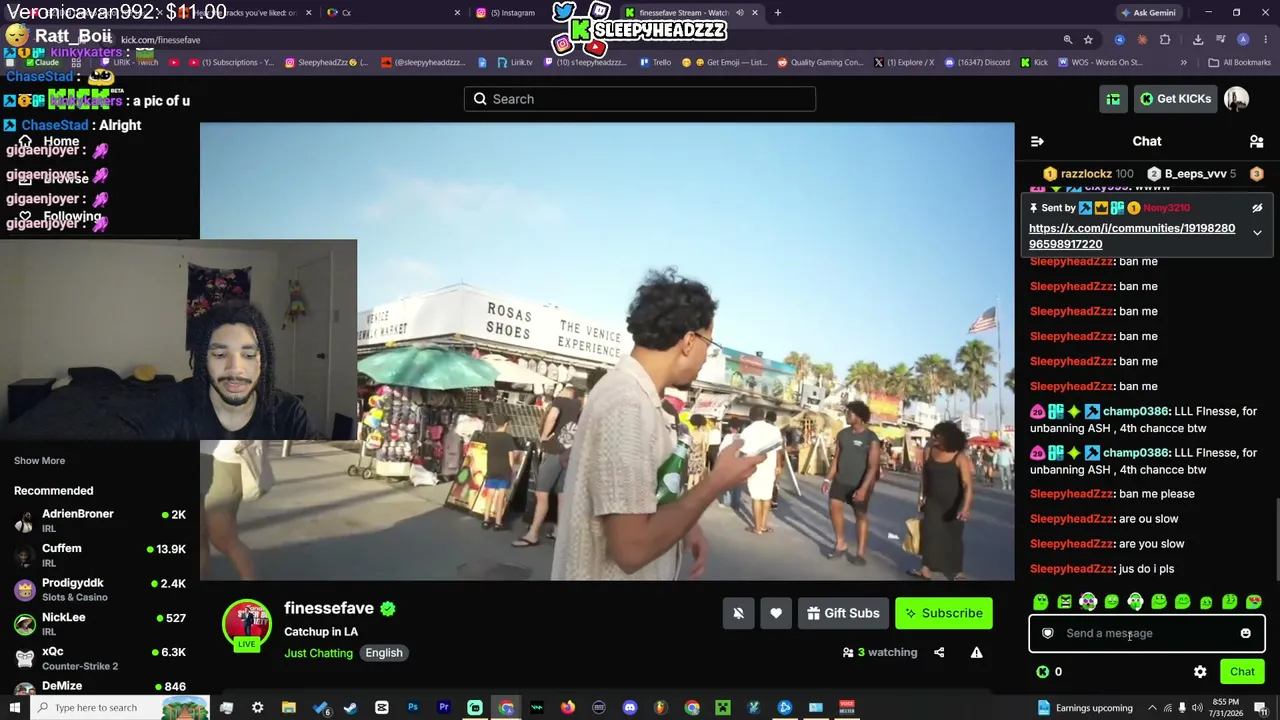Open the Kick profile avatar menu
This screenshot has height=720, width=1280.
point(1237,99)
